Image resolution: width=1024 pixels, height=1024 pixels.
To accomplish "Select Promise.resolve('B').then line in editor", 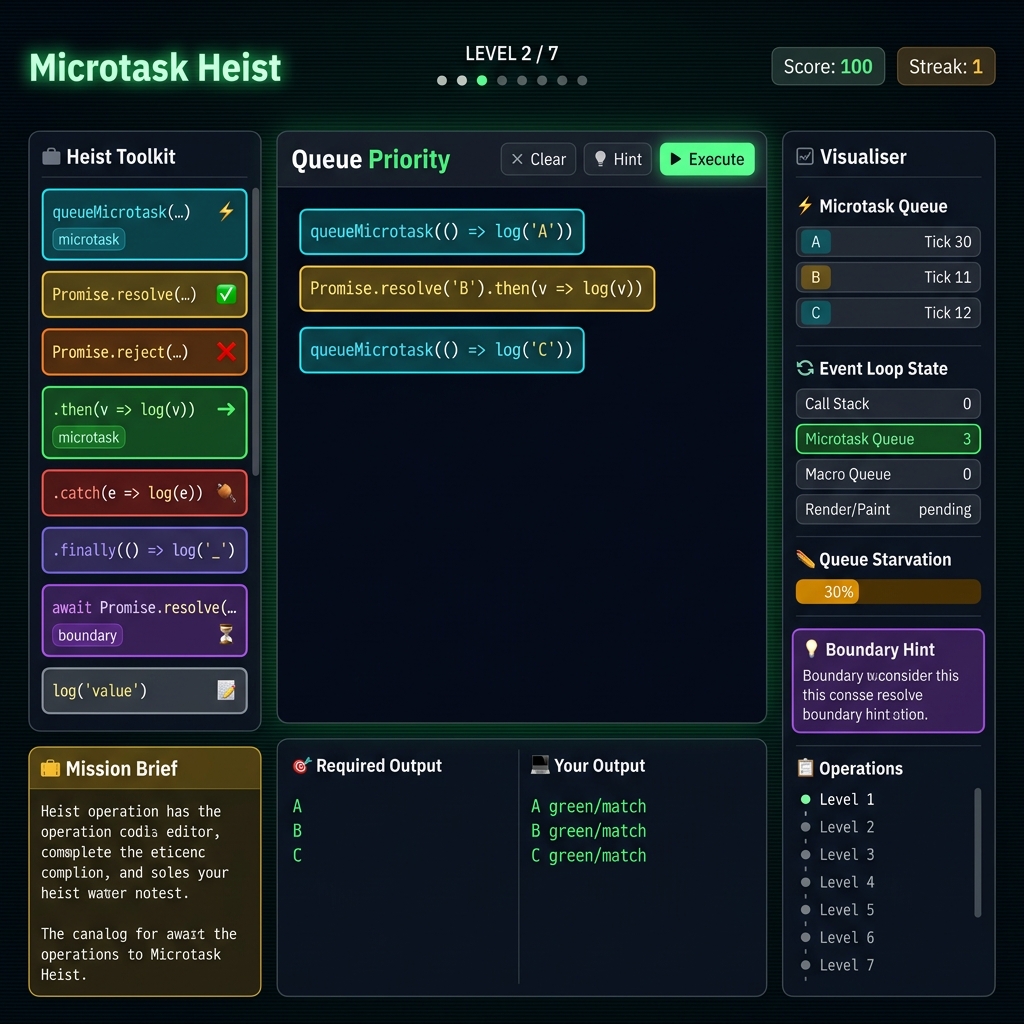I will click(477, 289).
